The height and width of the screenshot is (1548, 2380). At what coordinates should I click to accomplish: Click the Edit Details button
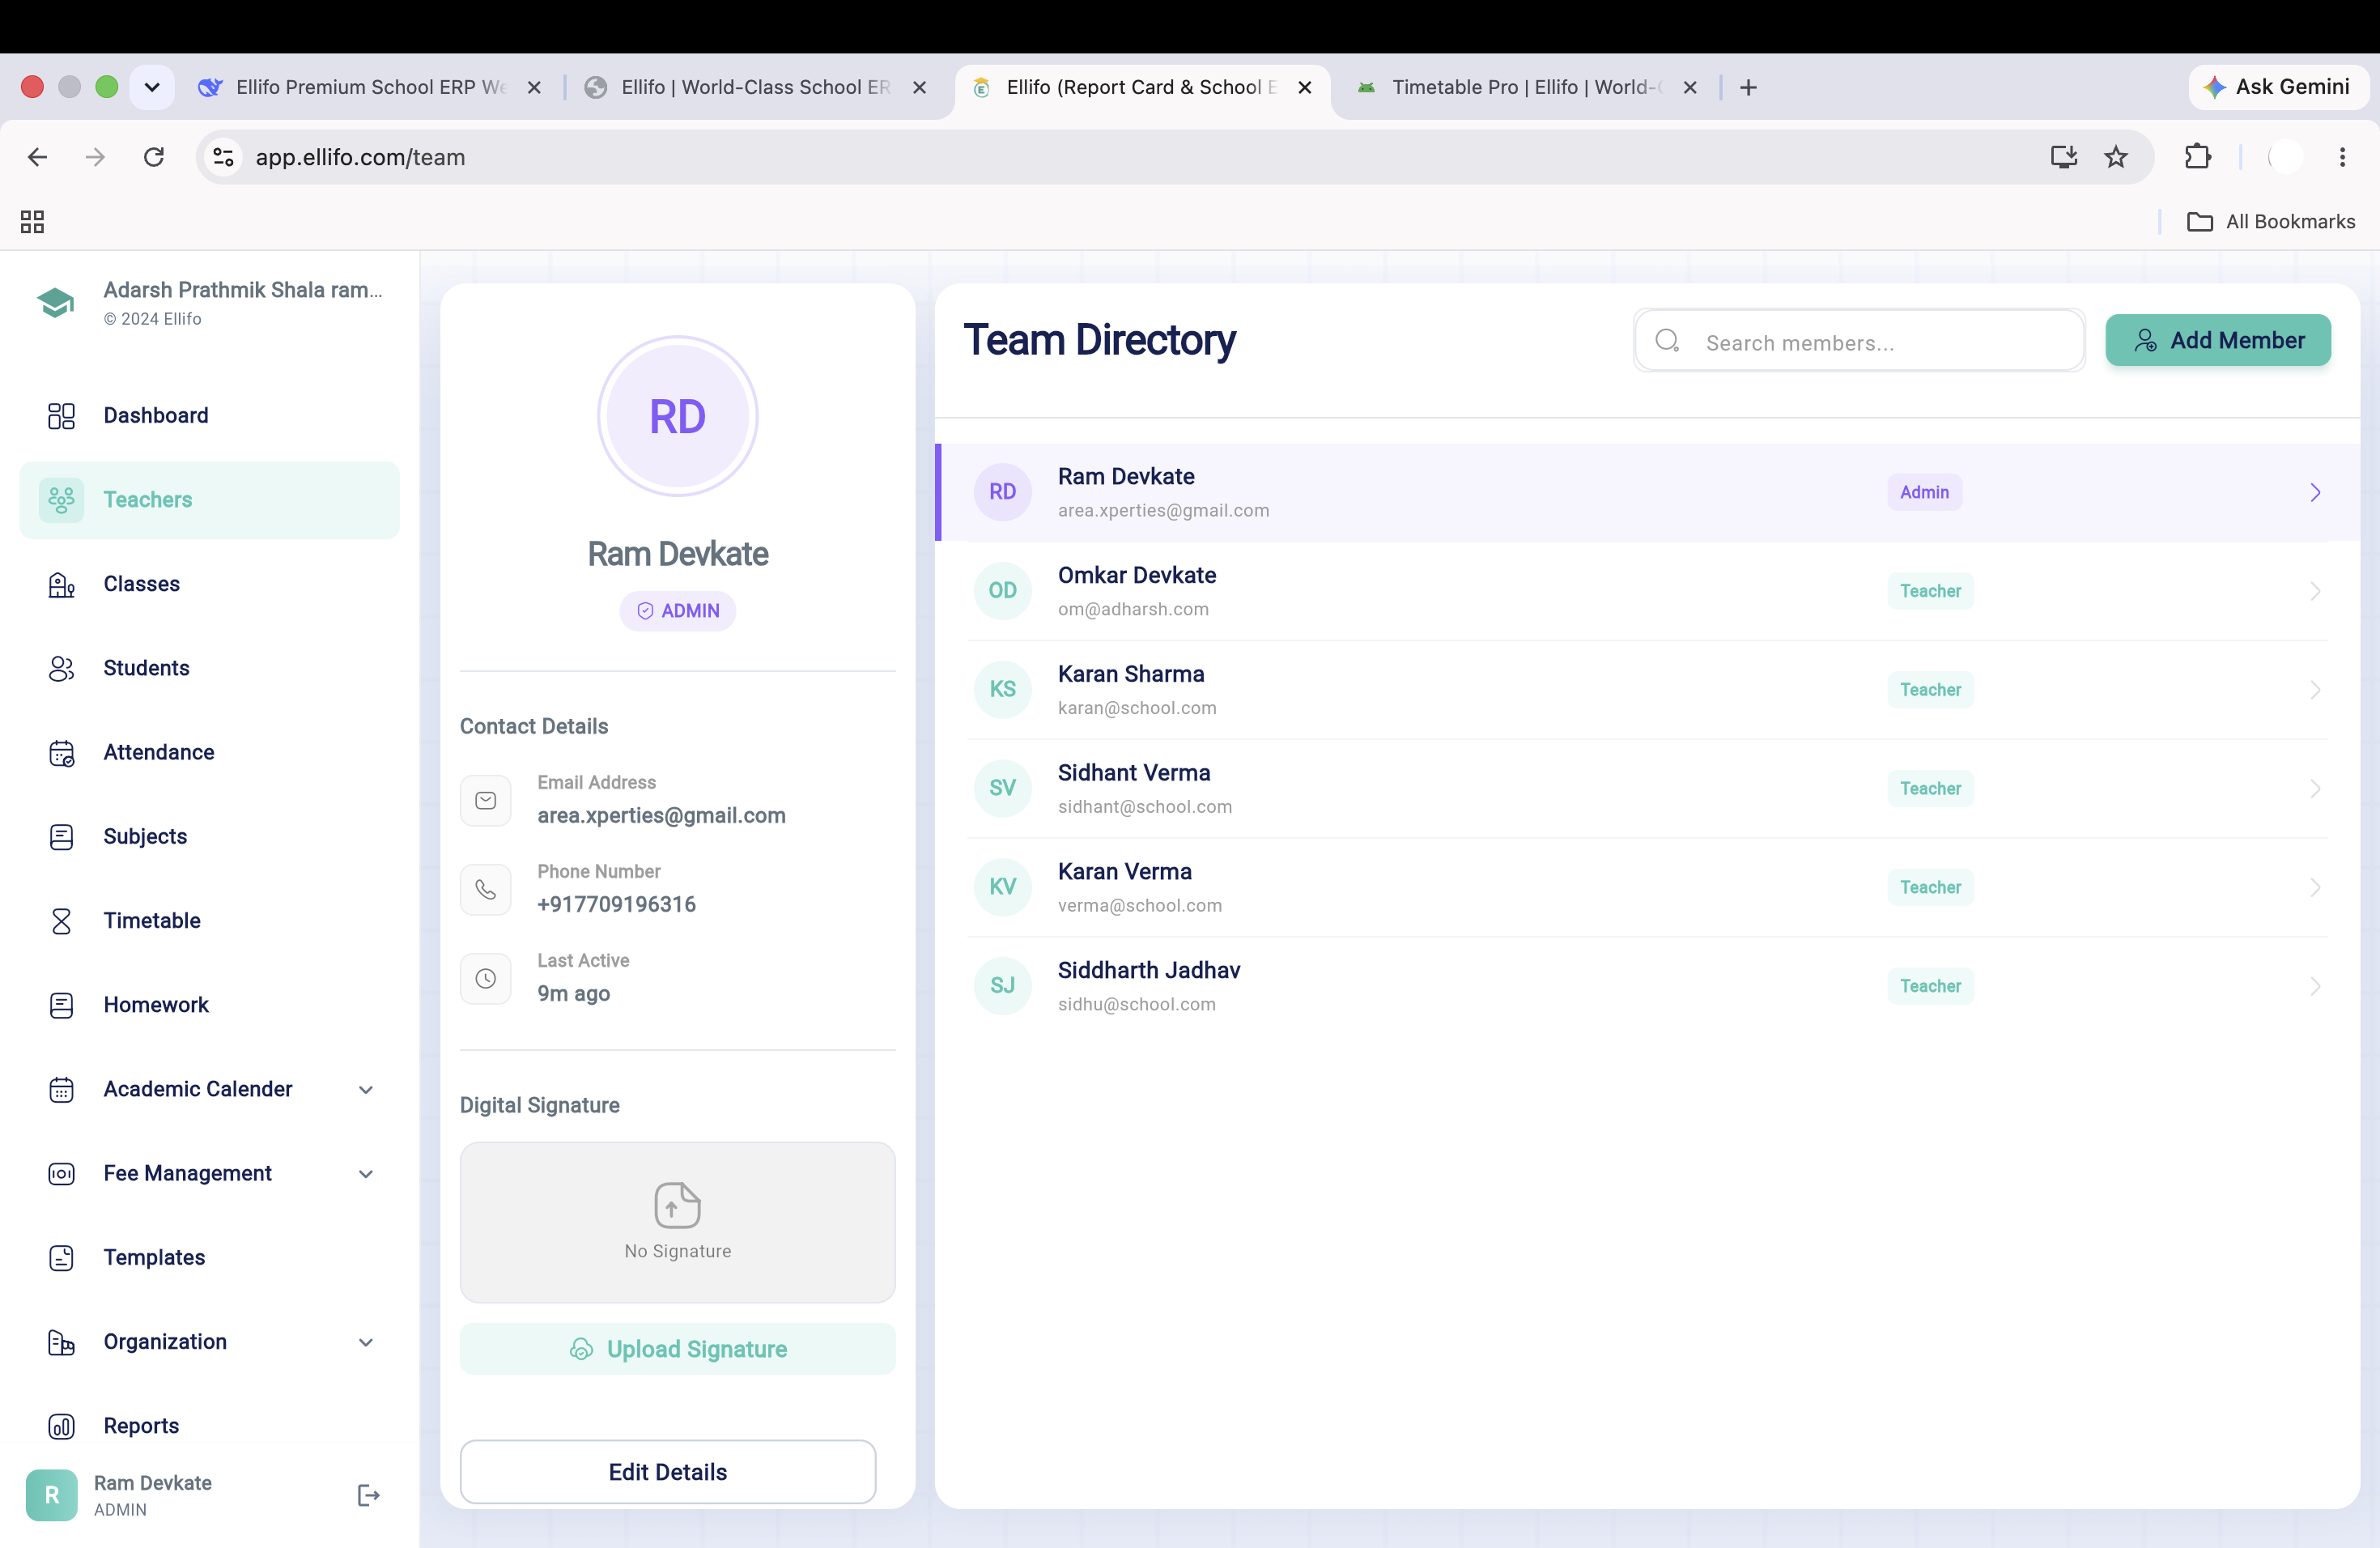(667, 1472)
